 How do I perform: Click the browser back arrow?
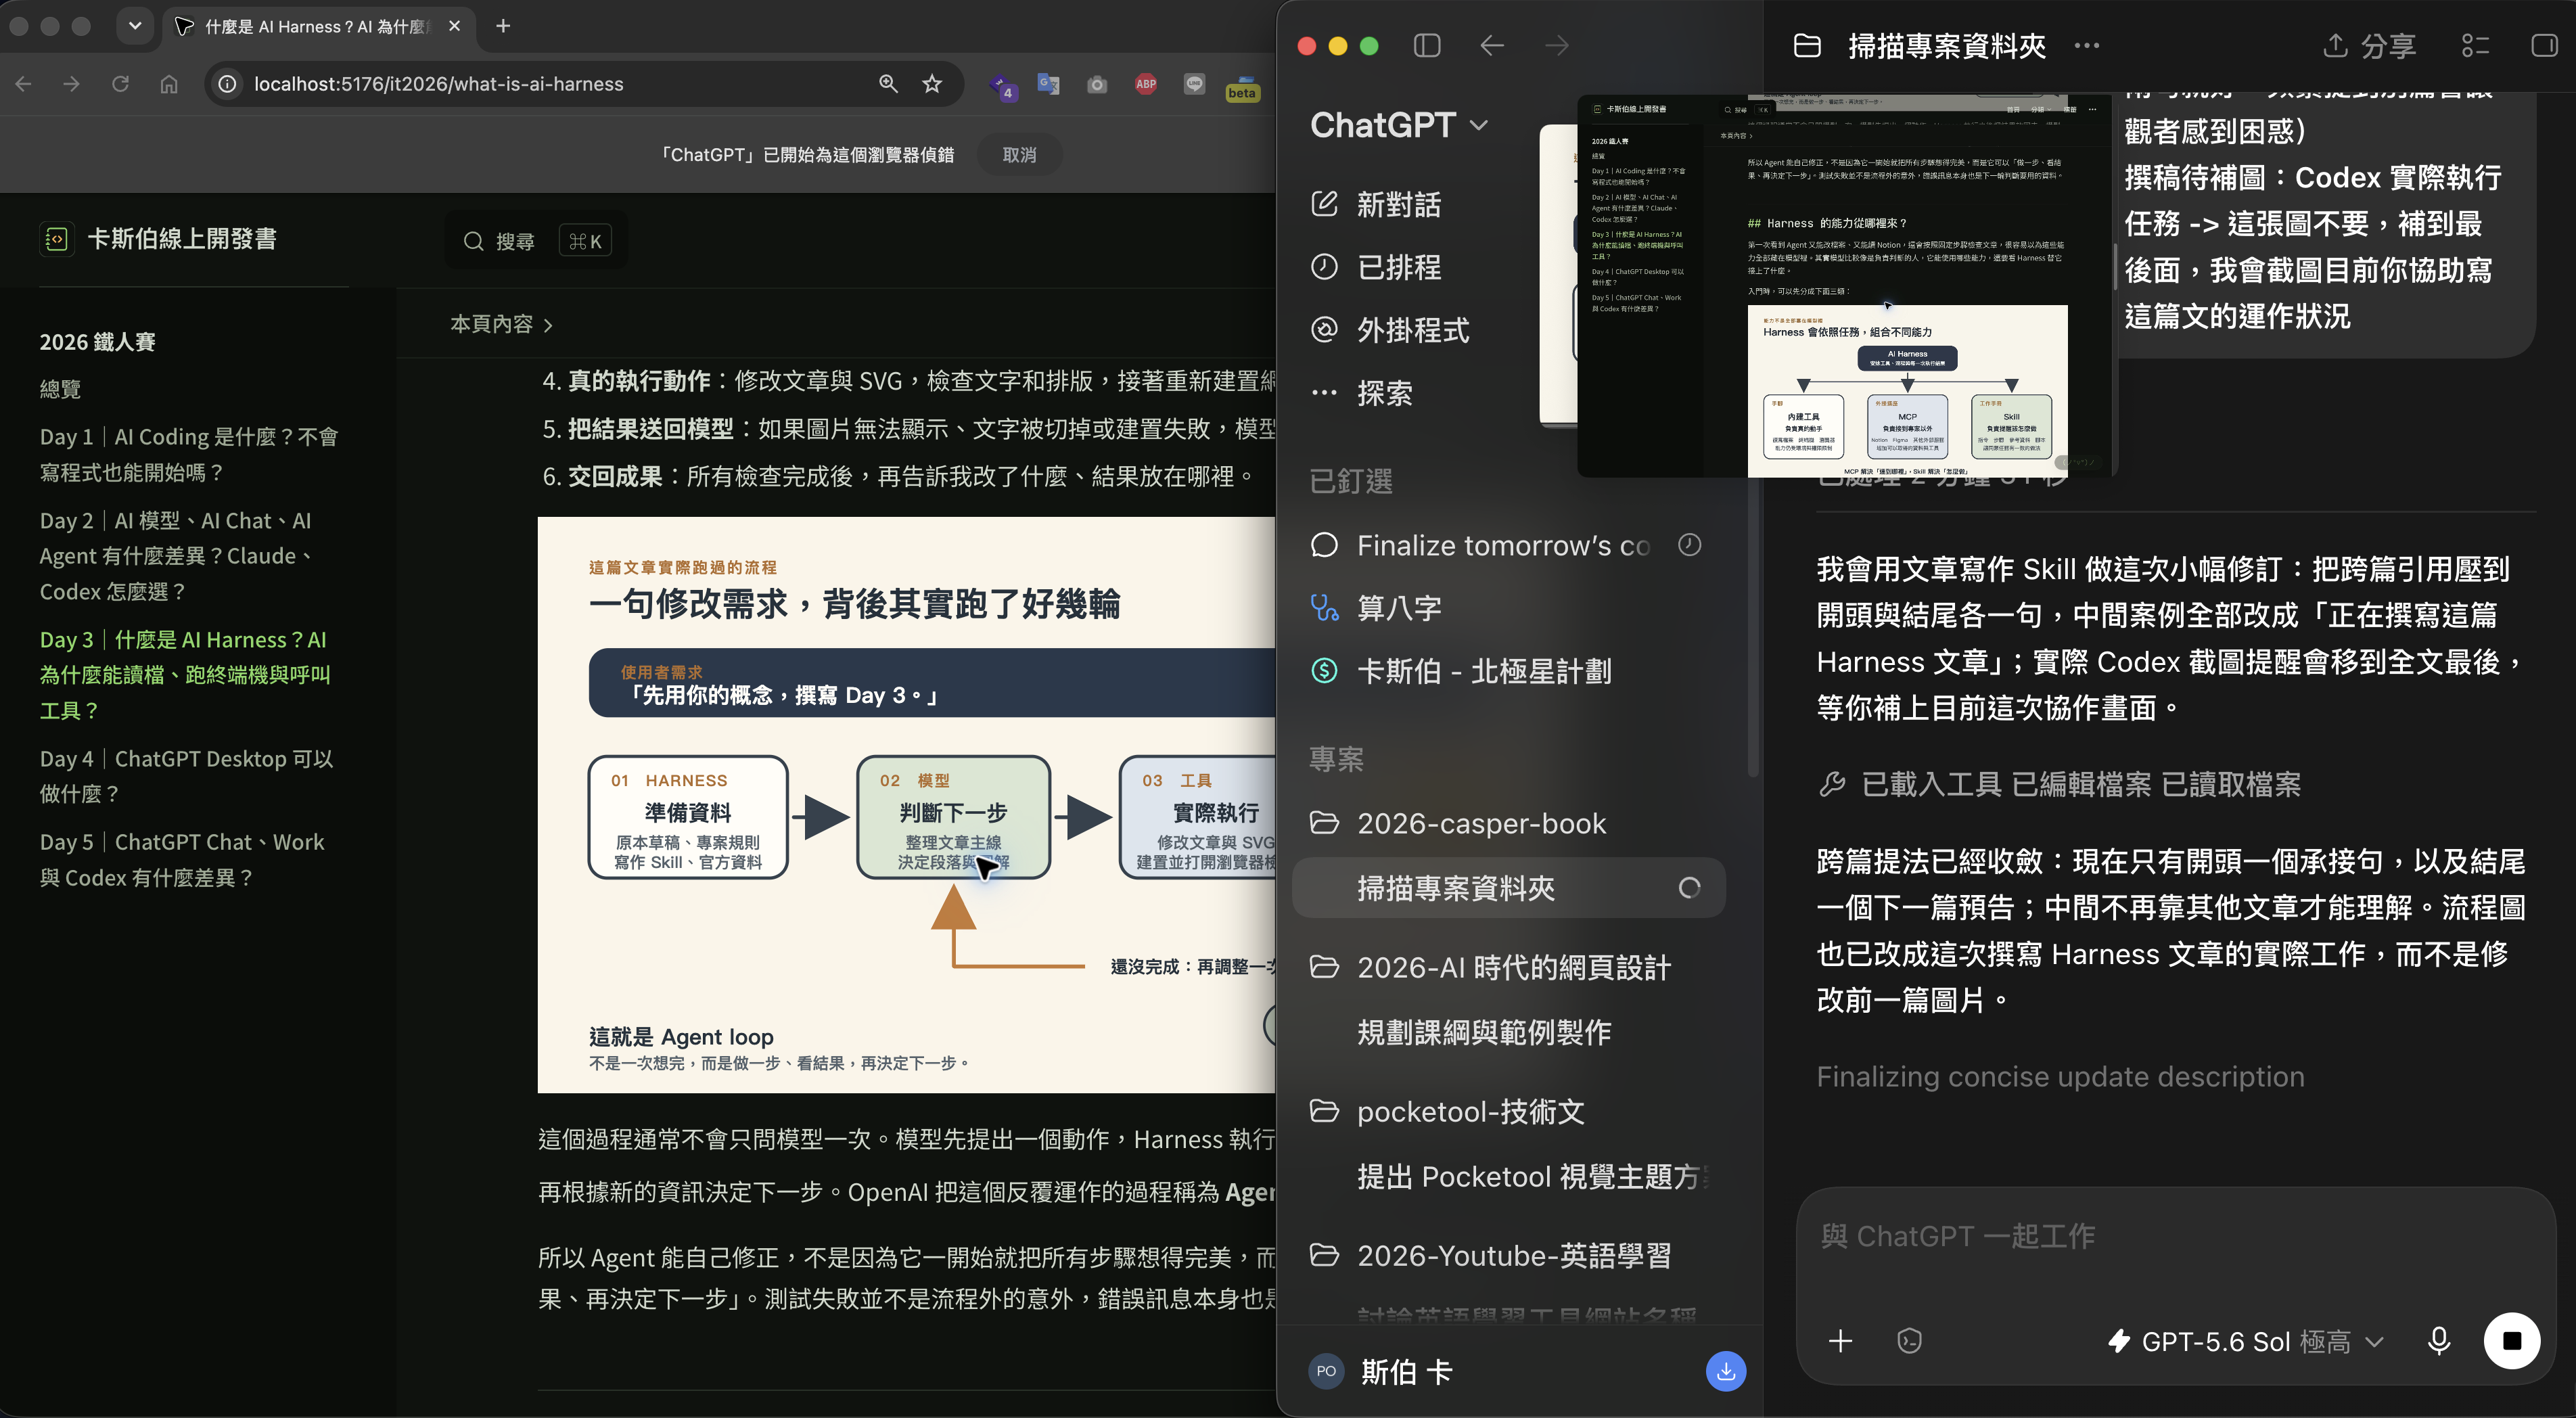tap(24, 84)
